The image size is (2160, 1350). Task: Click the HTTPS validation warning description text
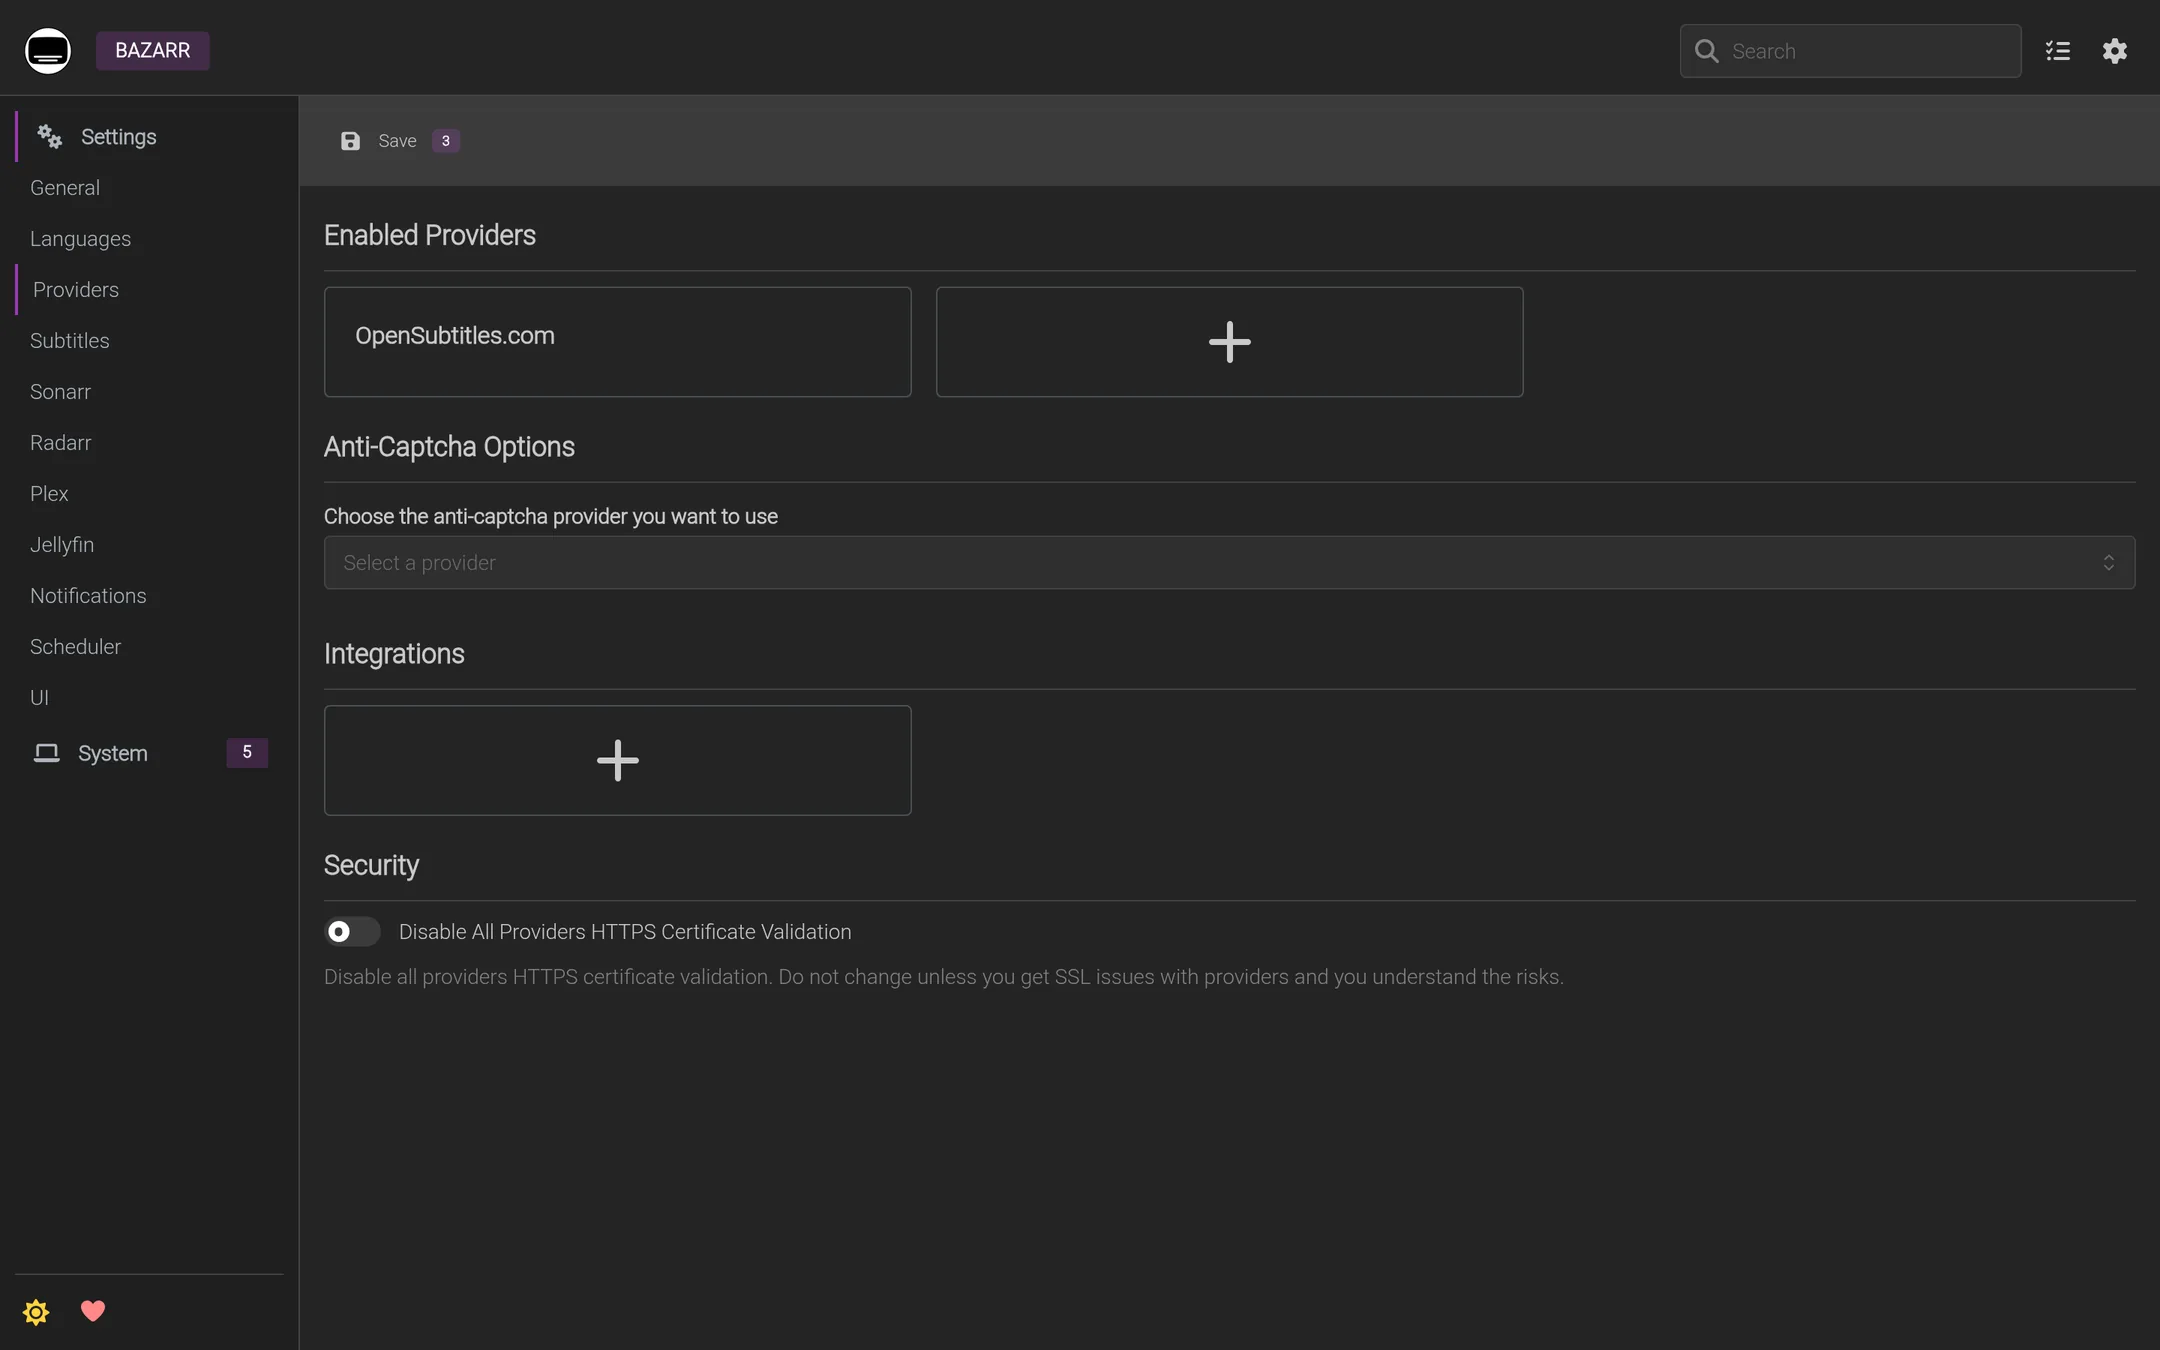pyautogui.click(x=943, y=977)
